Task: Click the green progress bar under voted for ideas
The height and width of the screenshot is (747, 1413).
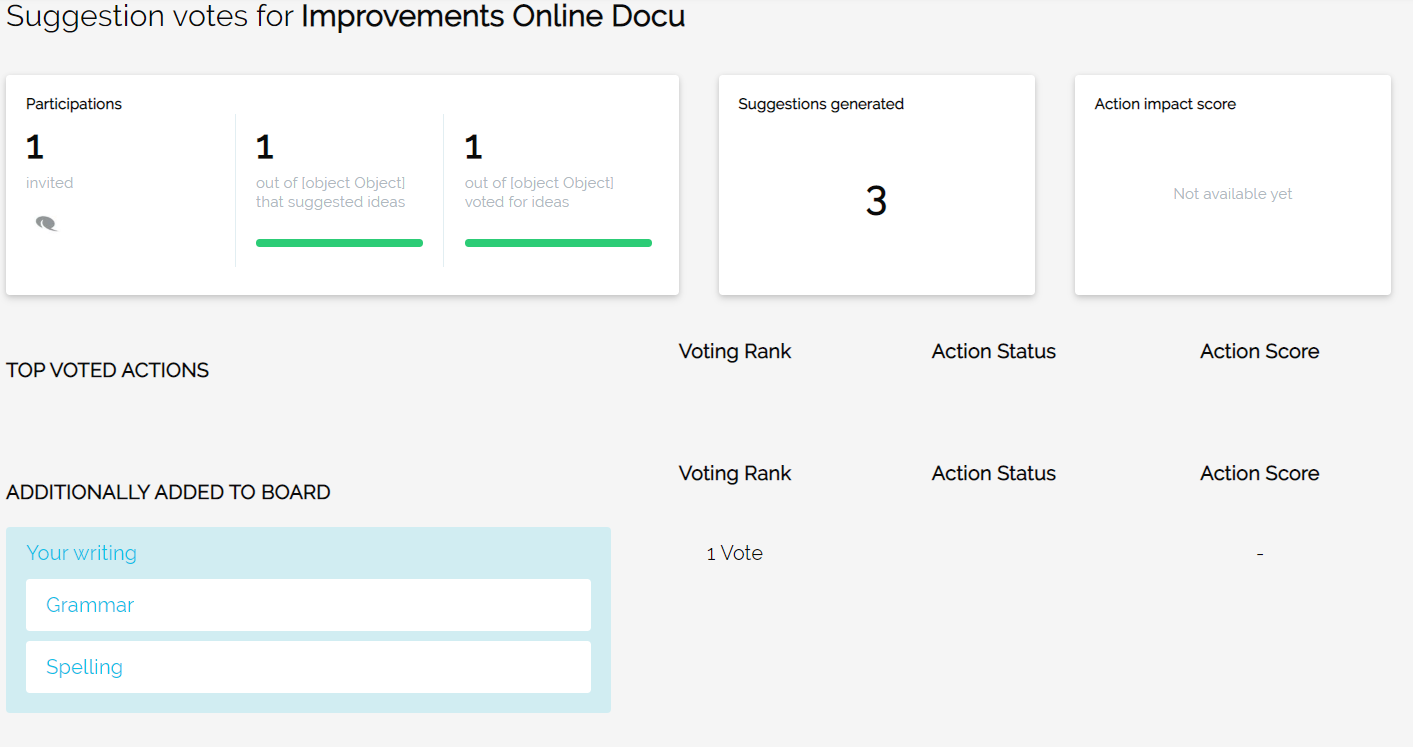Action: 558,243
